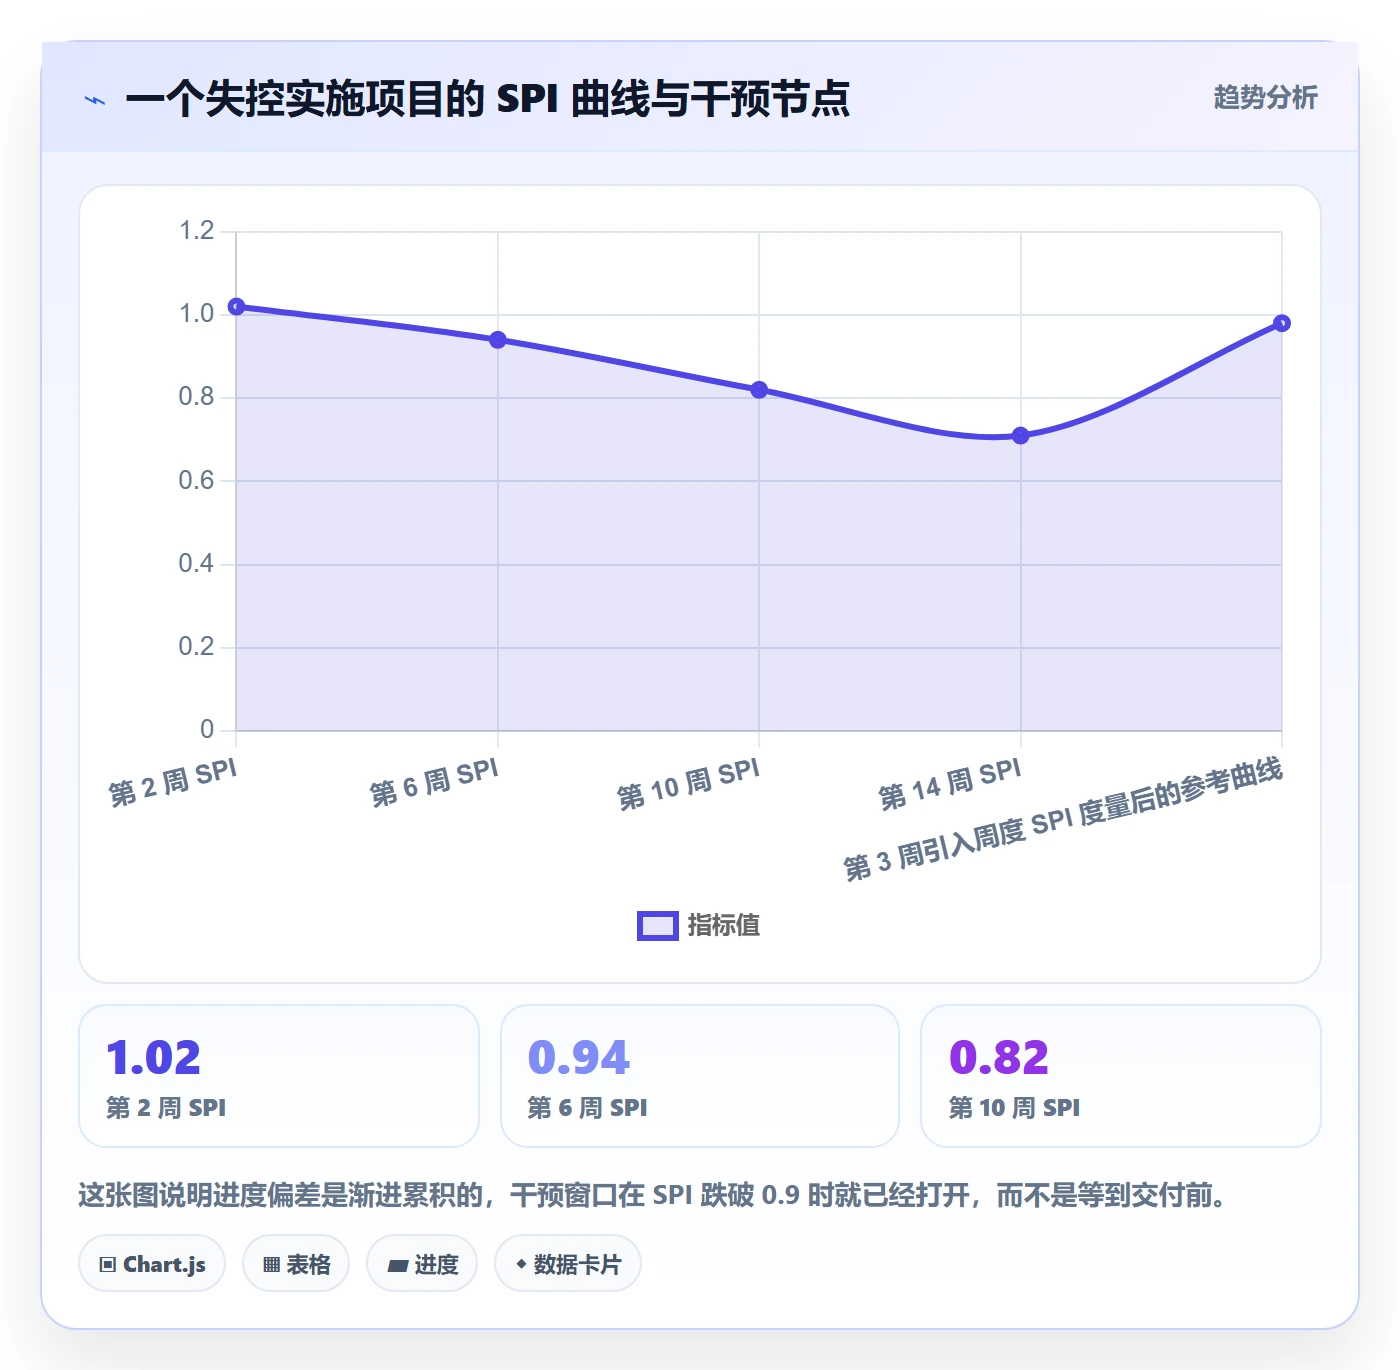Click the x-axis label 第 10 周 SPI
The width and height of the screenshot is (1400, 1370).
point(688,784)
